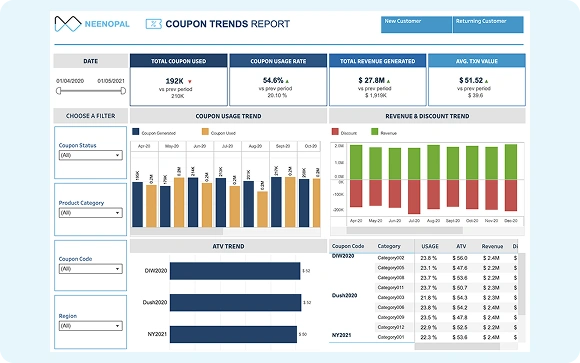Open the Region dropdown

[91, 326]
